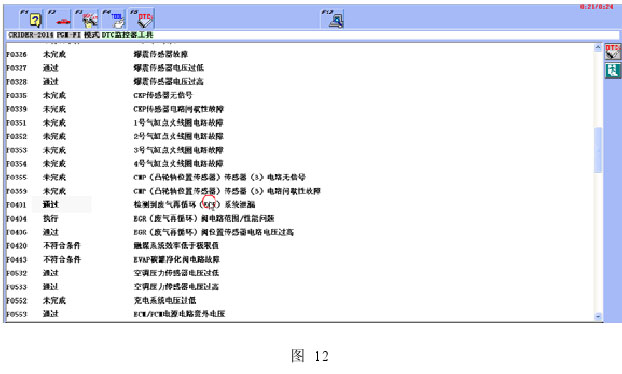
Task: Select the P0443 code cell
Action: coord(17,260)
